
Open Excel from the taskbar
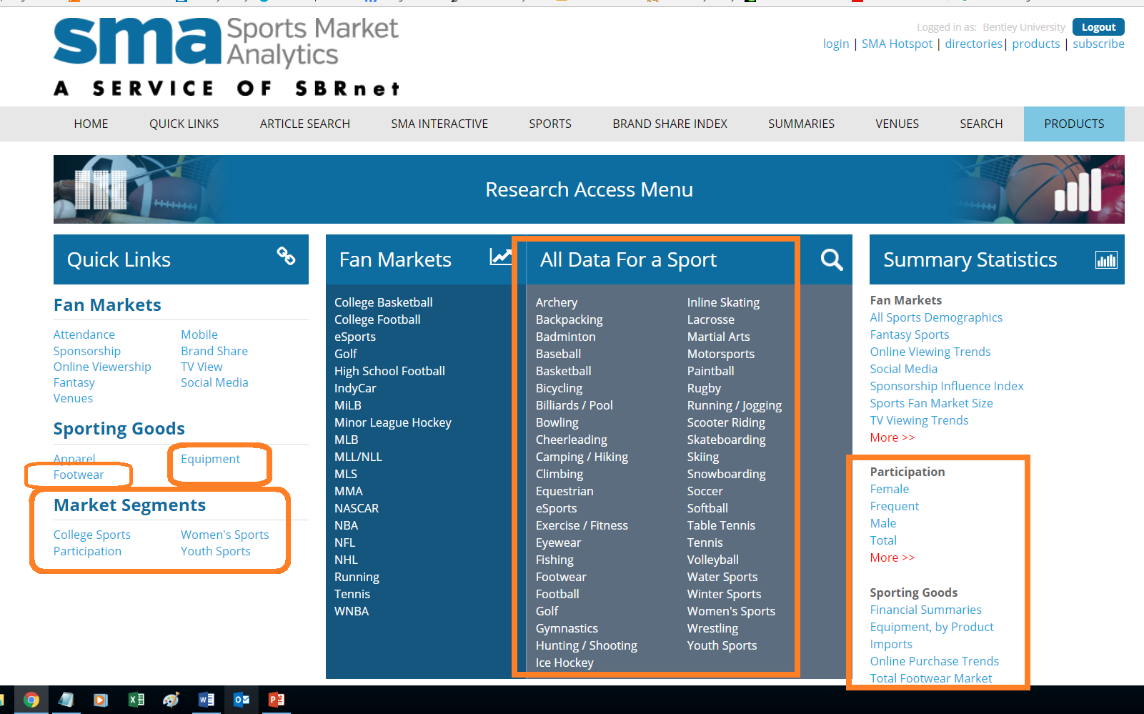point(136,700)
